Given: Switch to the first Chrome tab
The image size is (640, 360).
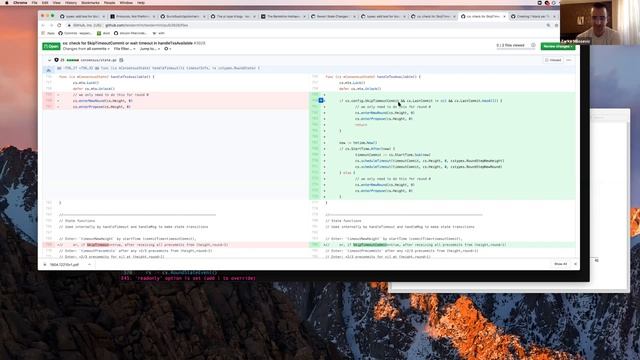Looking at the screenshot, I should click(x=82, y=16).
